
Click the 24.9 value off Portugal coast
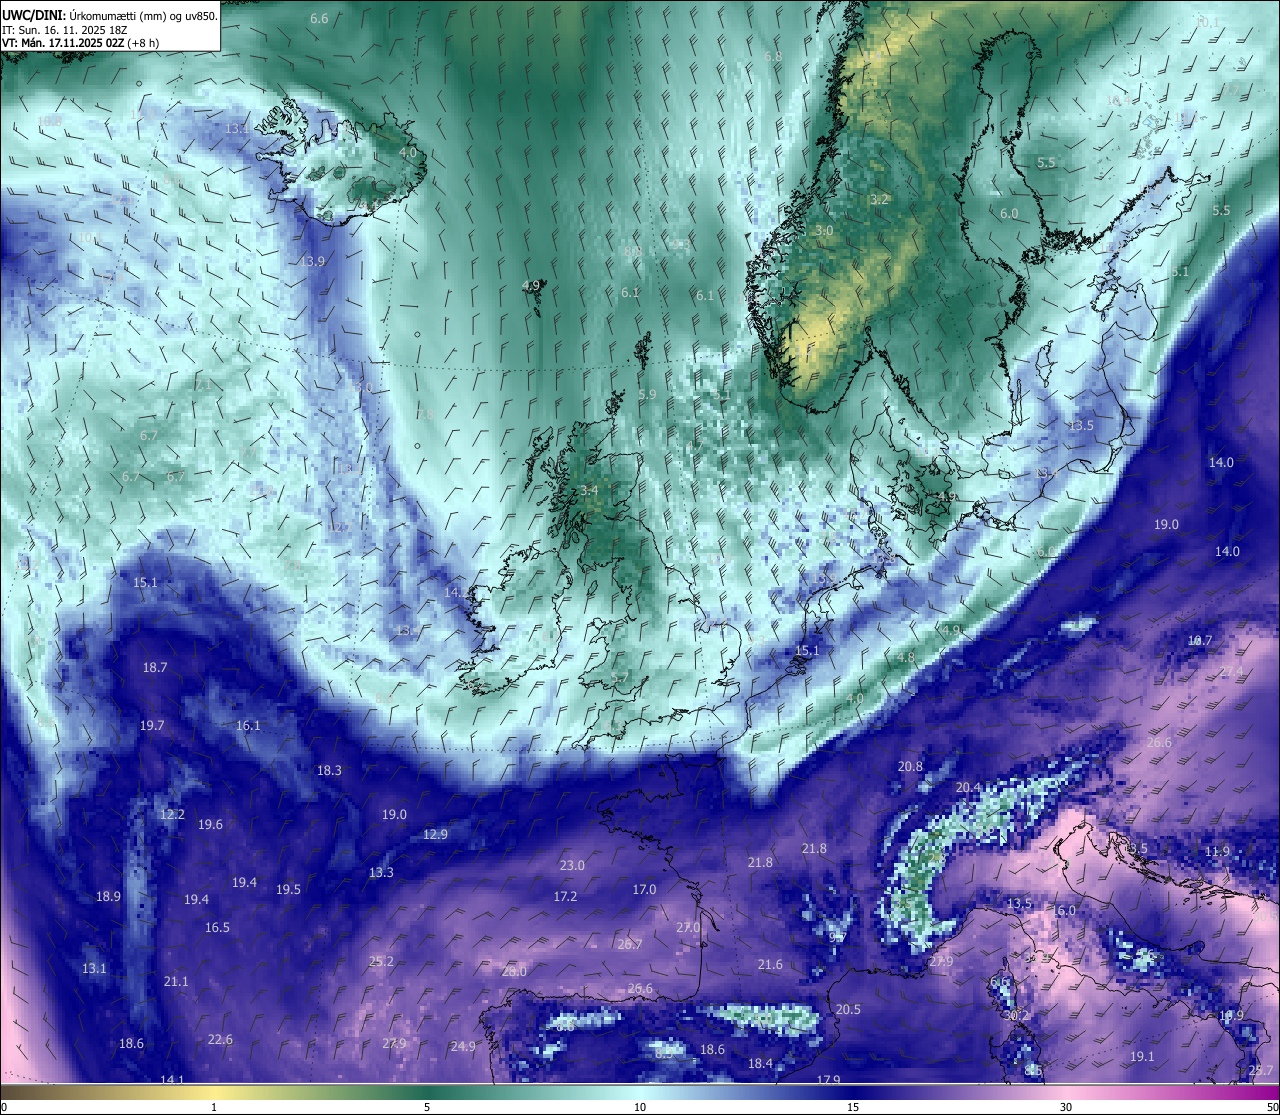(463, 1047)
